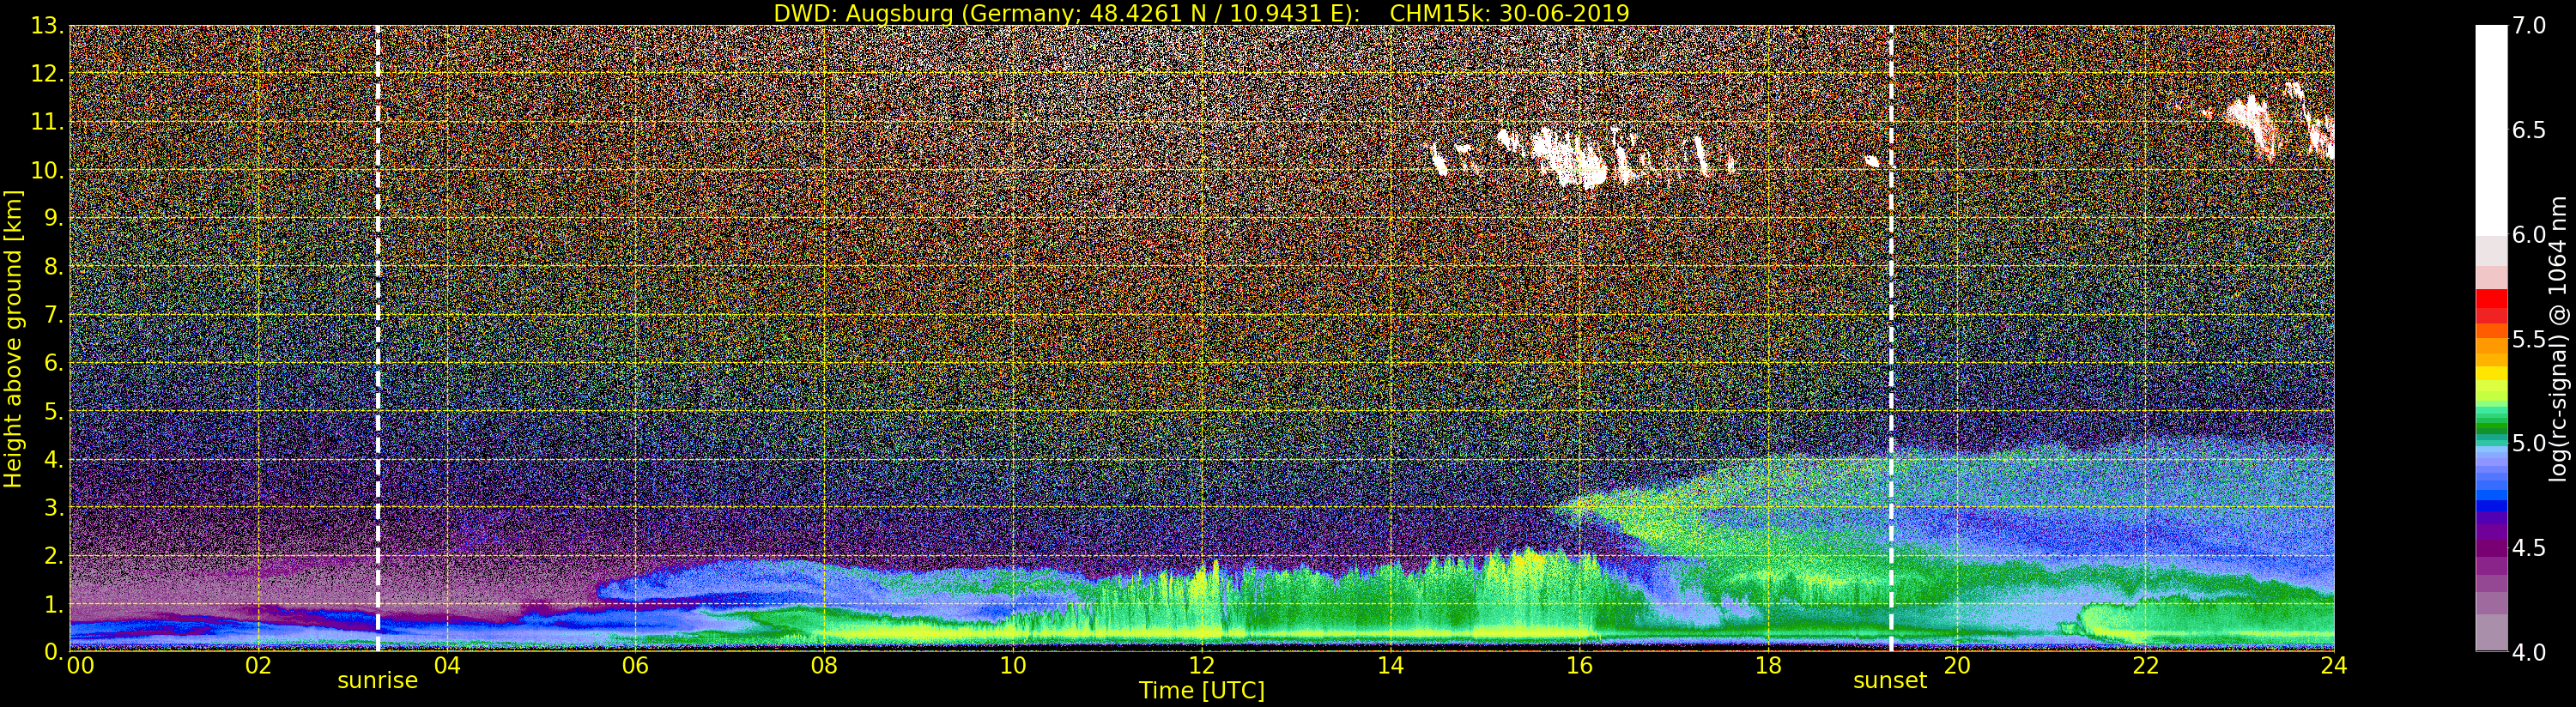The height and width of the screenshot is (707, 2576).
Task: Click the '12' time axis tick label
Action: 1202,666
